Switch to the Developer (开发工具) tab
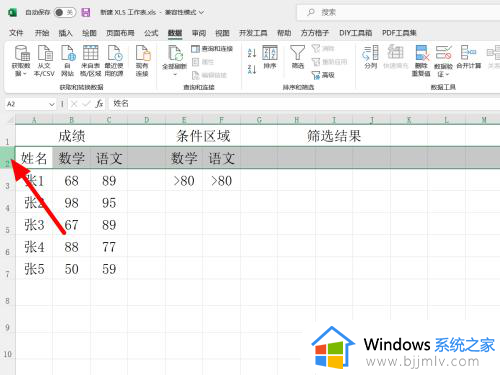500x375 pixels. coord(253,33)
